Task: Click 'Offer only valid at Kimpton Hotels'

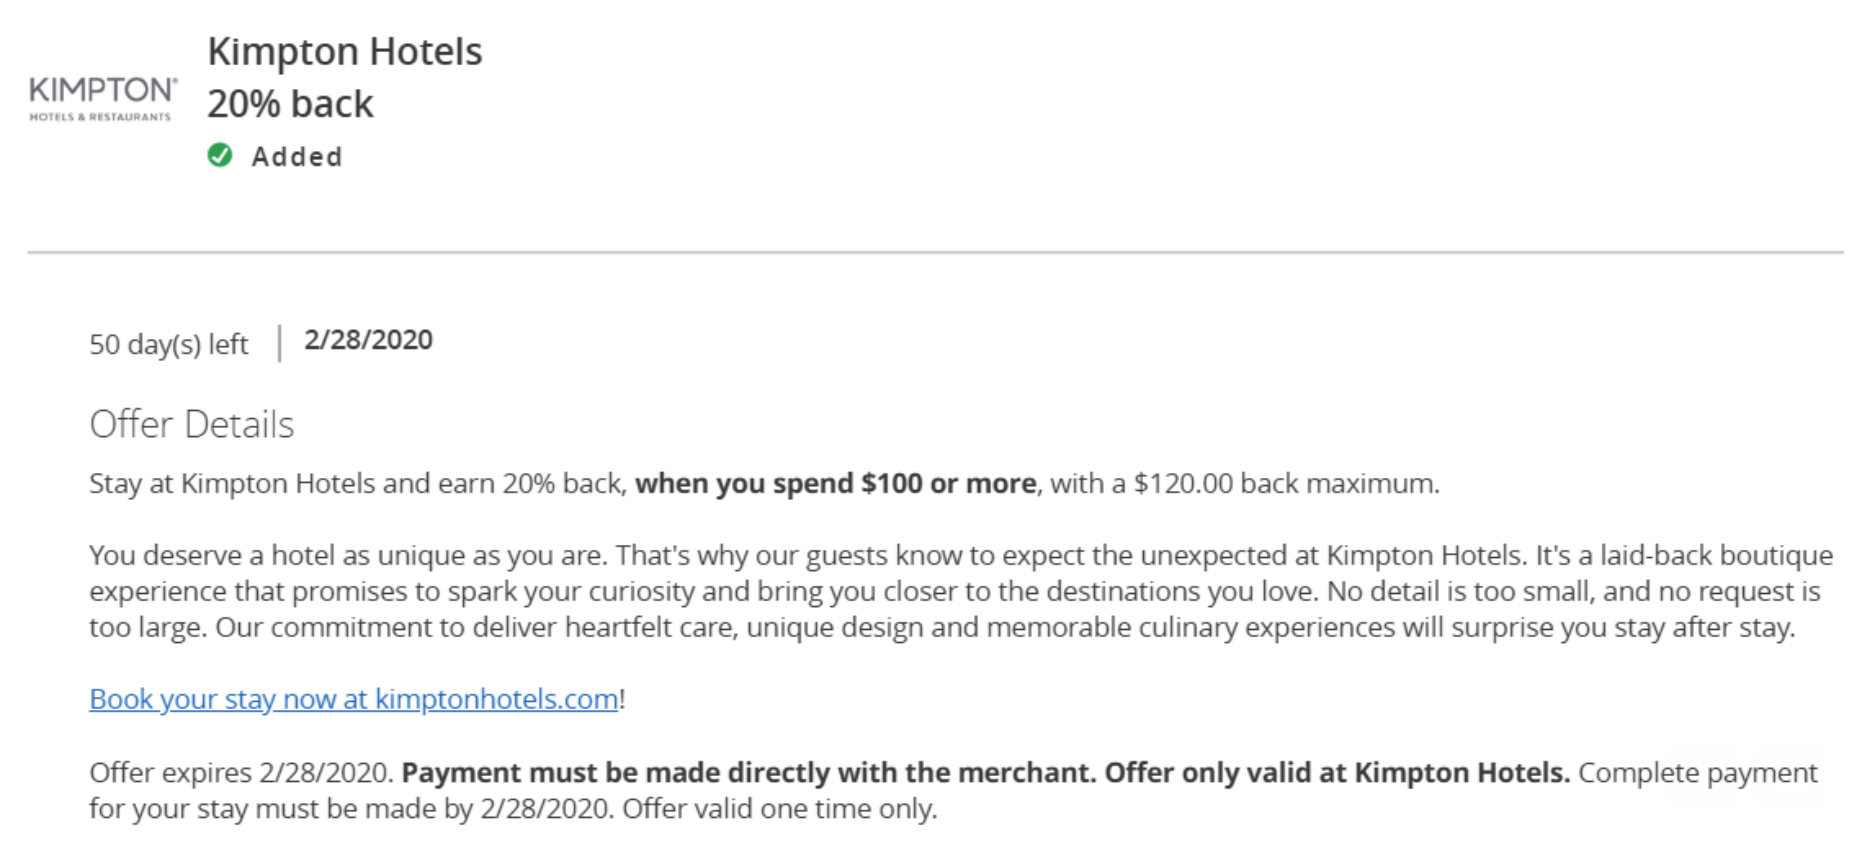Action: pos(1337,773)
